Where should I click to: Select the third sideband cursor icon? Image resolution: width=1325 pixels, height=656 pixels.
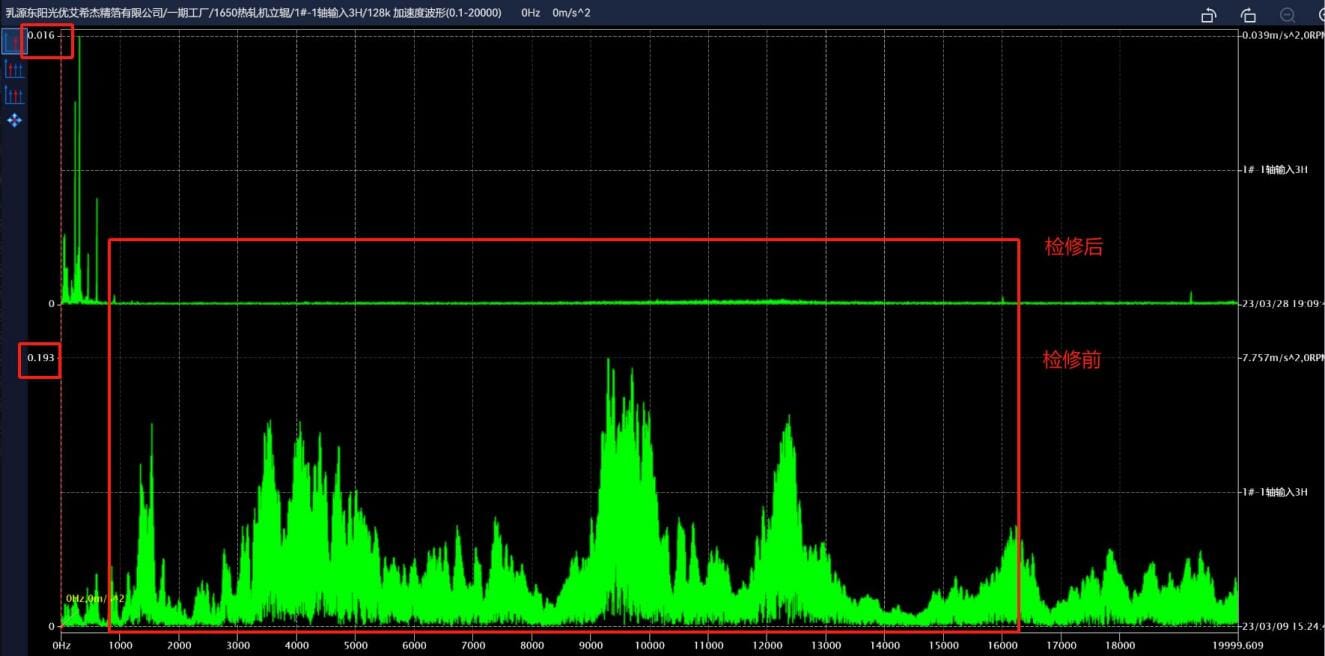point(14,95)
